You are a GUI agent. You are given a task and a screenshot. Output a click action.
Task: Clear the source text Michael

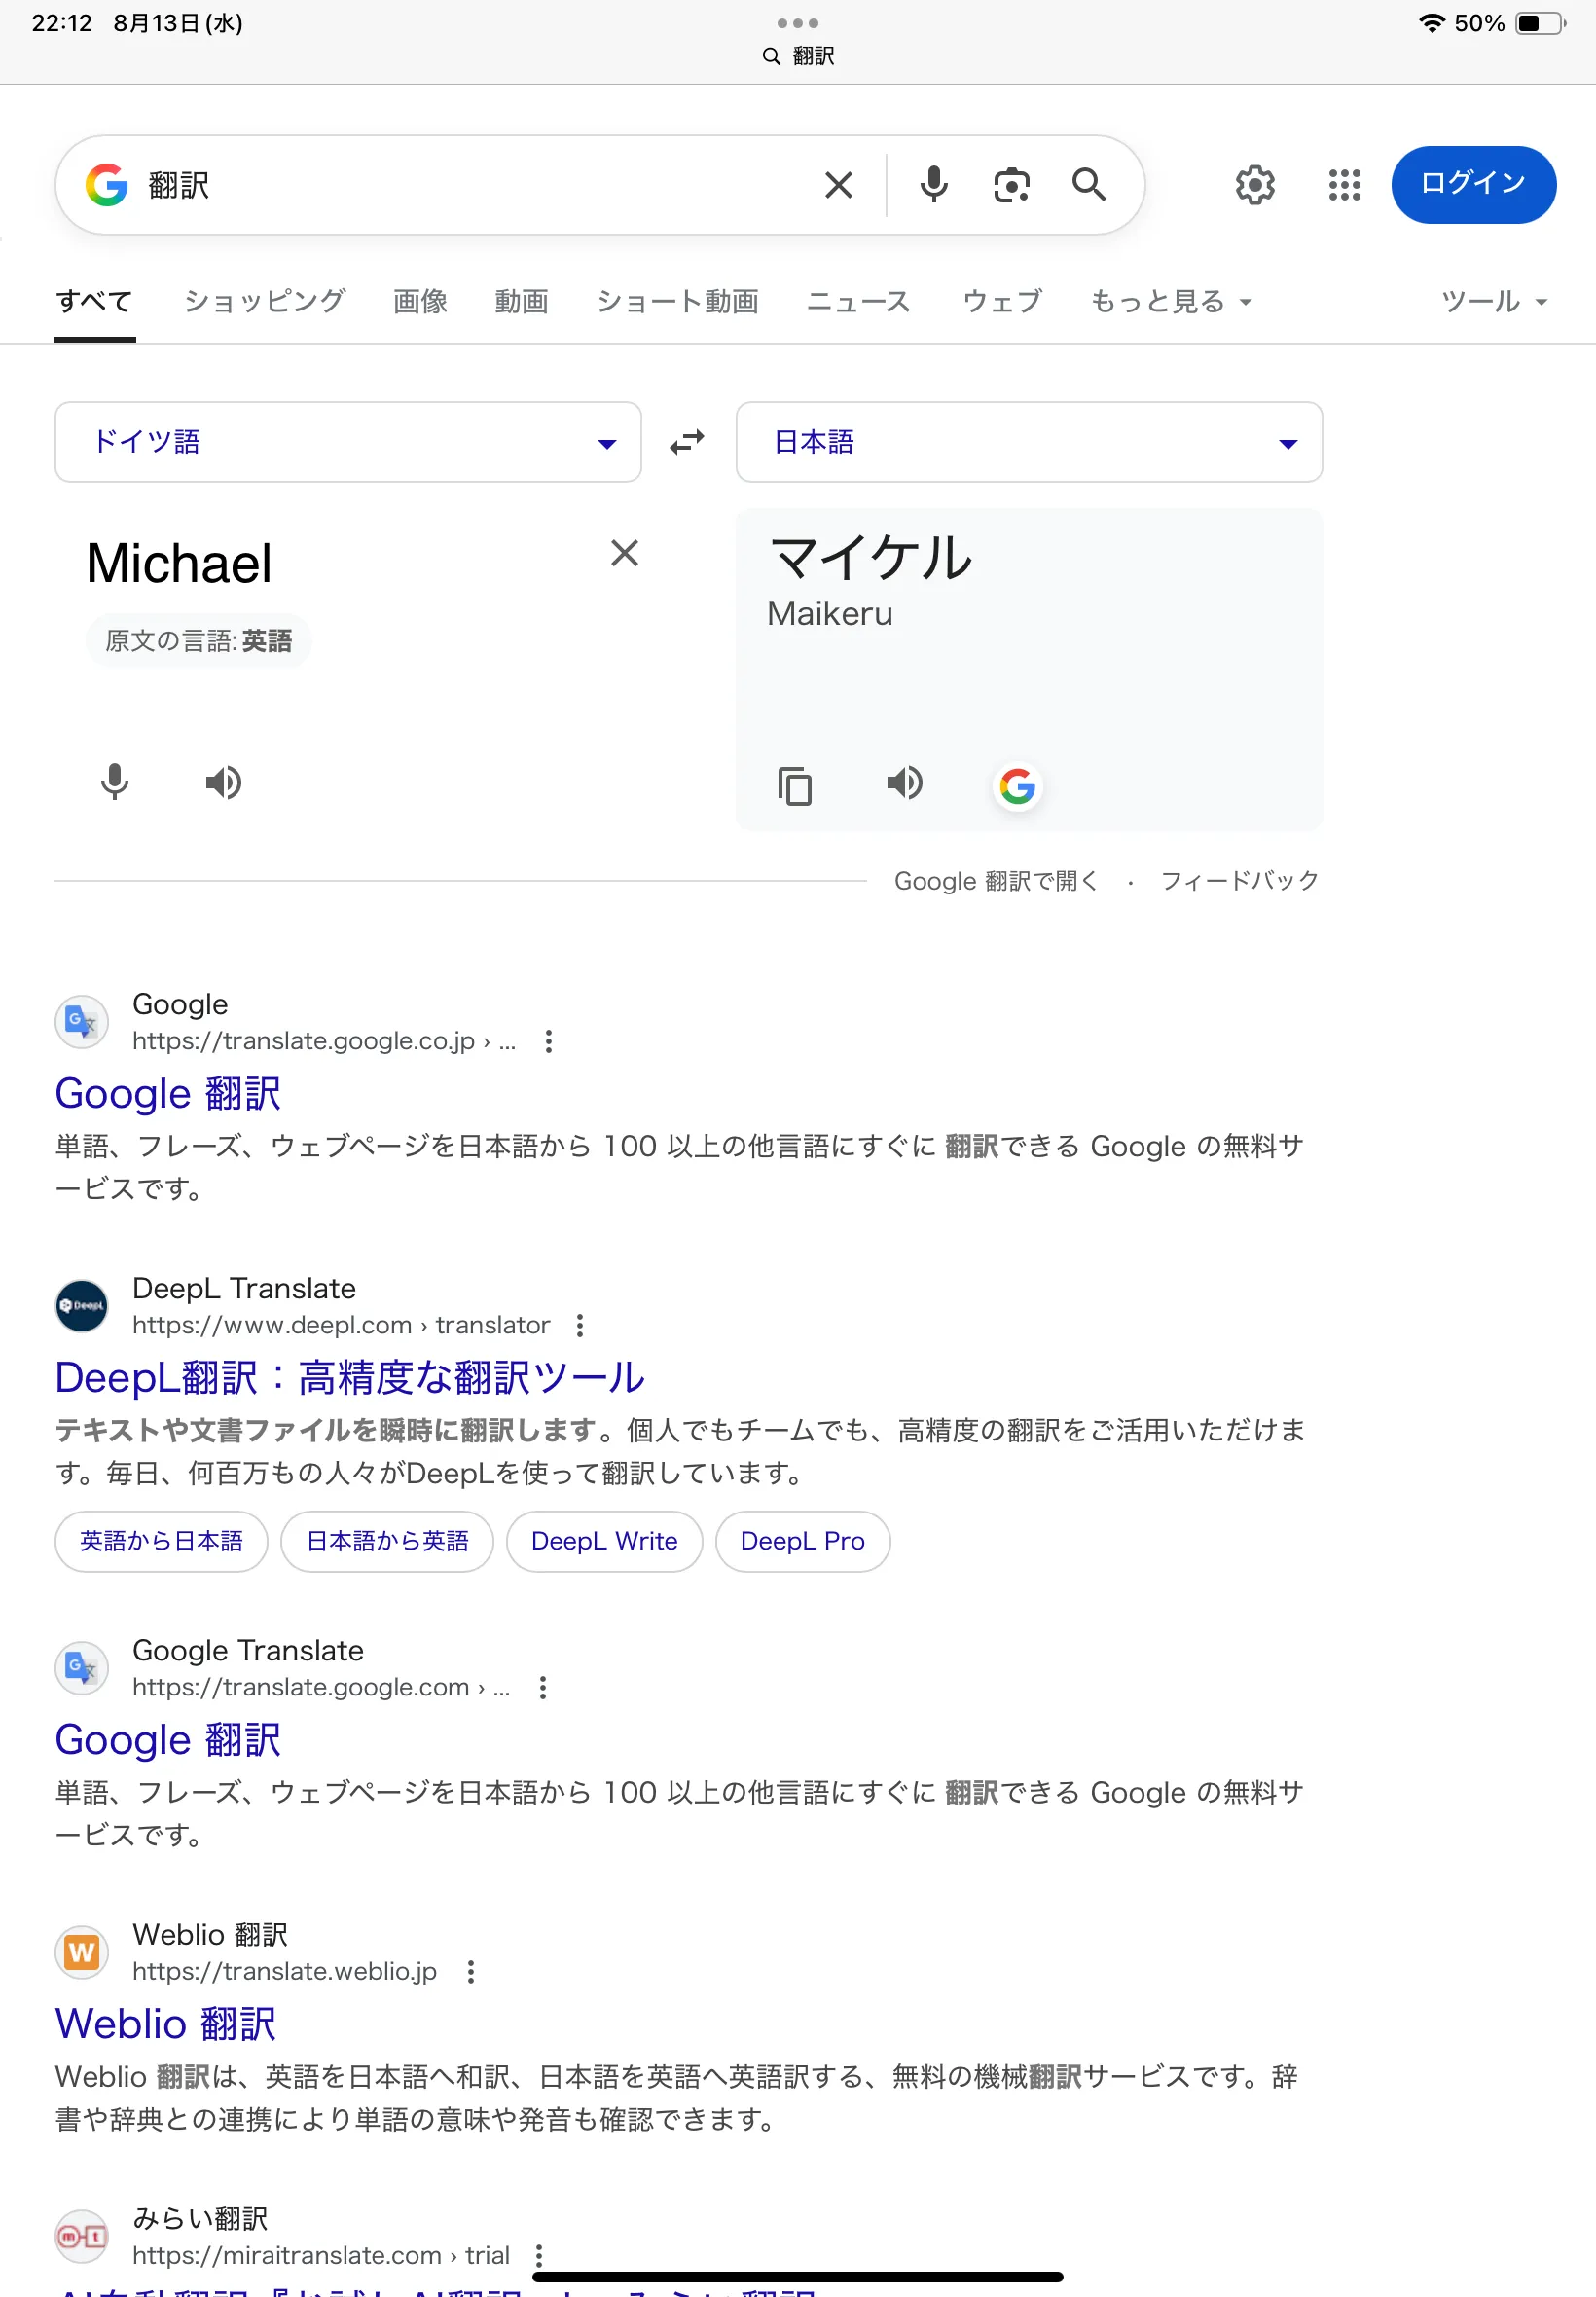[624, 553]
